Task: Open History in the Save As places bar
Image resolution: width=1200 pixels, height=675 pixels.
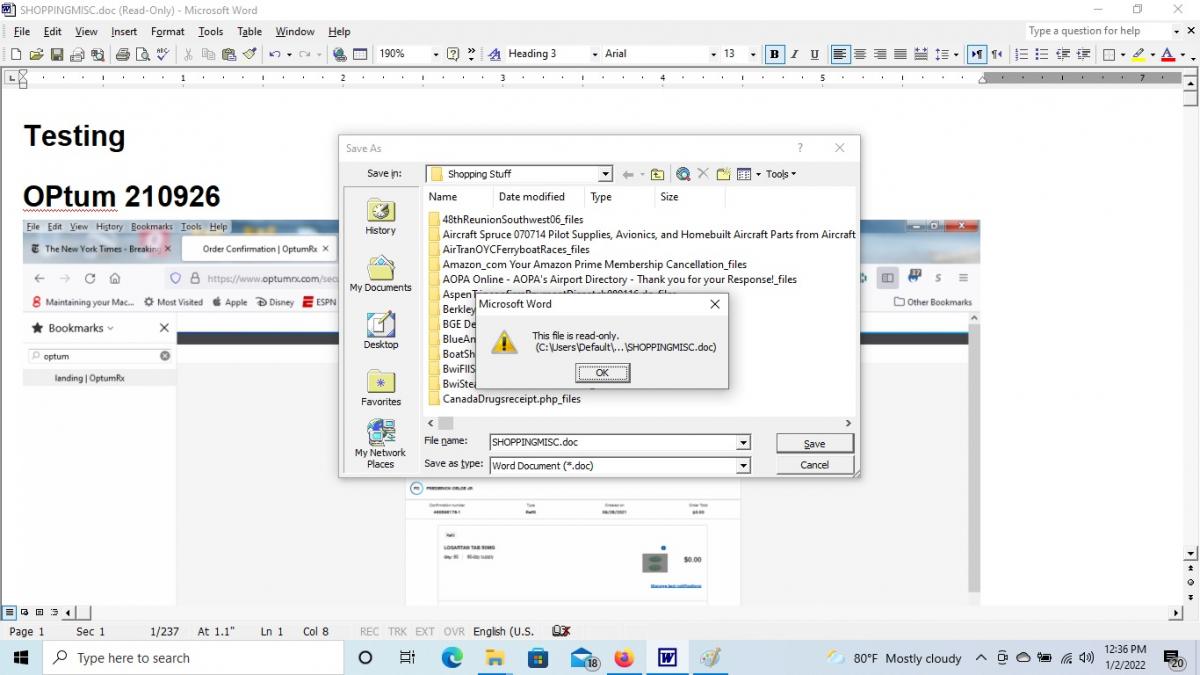Action: coord(380,216)
